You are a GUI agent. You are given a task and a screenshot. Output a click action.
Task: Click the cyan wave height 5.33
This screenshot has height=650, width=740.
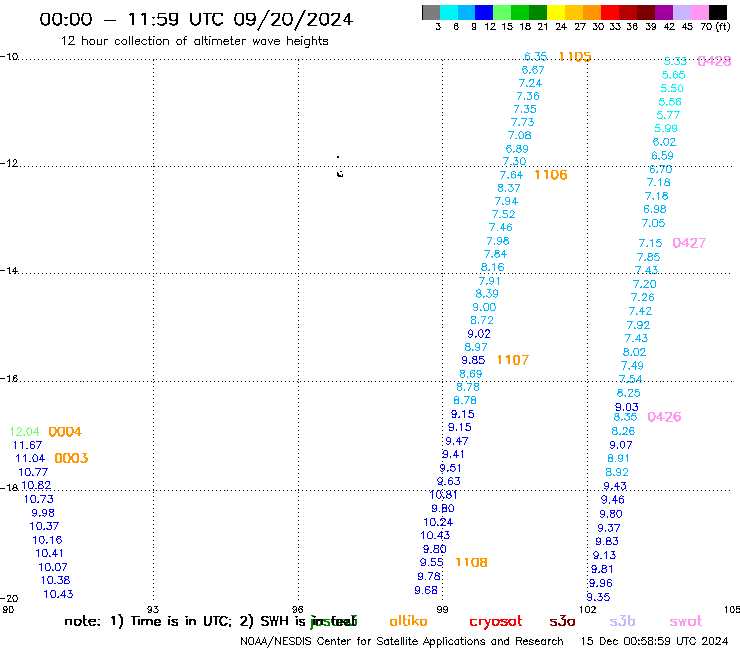click(675, 61)
